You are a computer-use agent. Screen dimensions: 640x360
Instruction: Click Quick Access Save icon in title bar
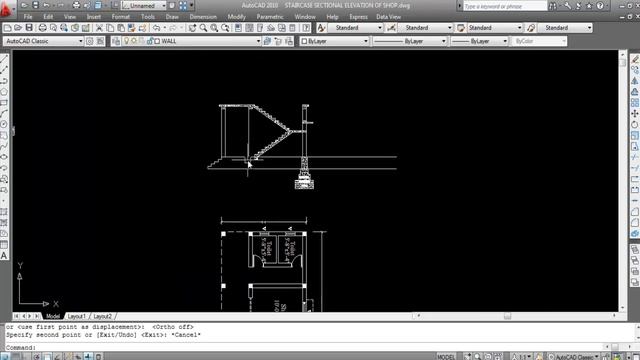[36, 5]
